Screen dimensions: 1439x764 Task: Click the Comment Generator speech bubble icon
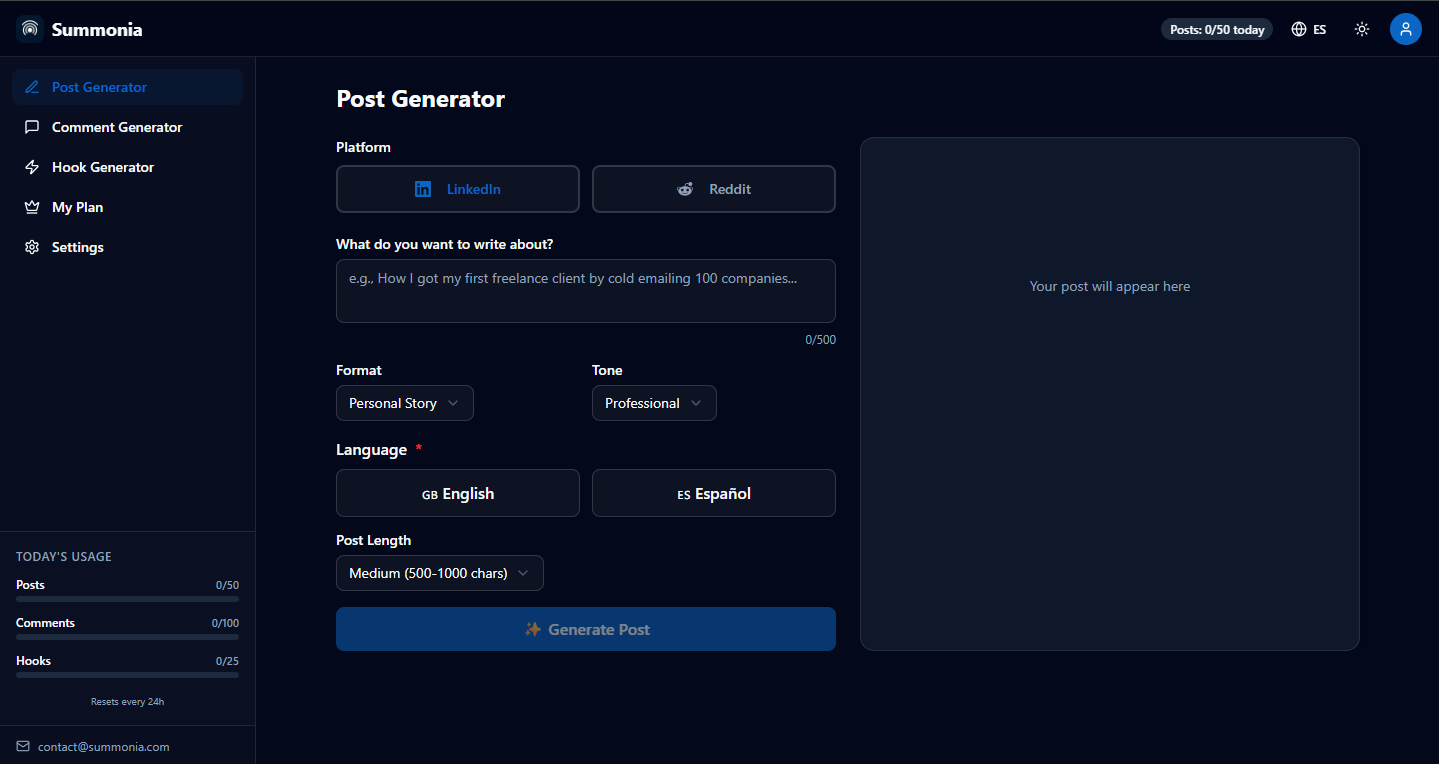point(32,127)
